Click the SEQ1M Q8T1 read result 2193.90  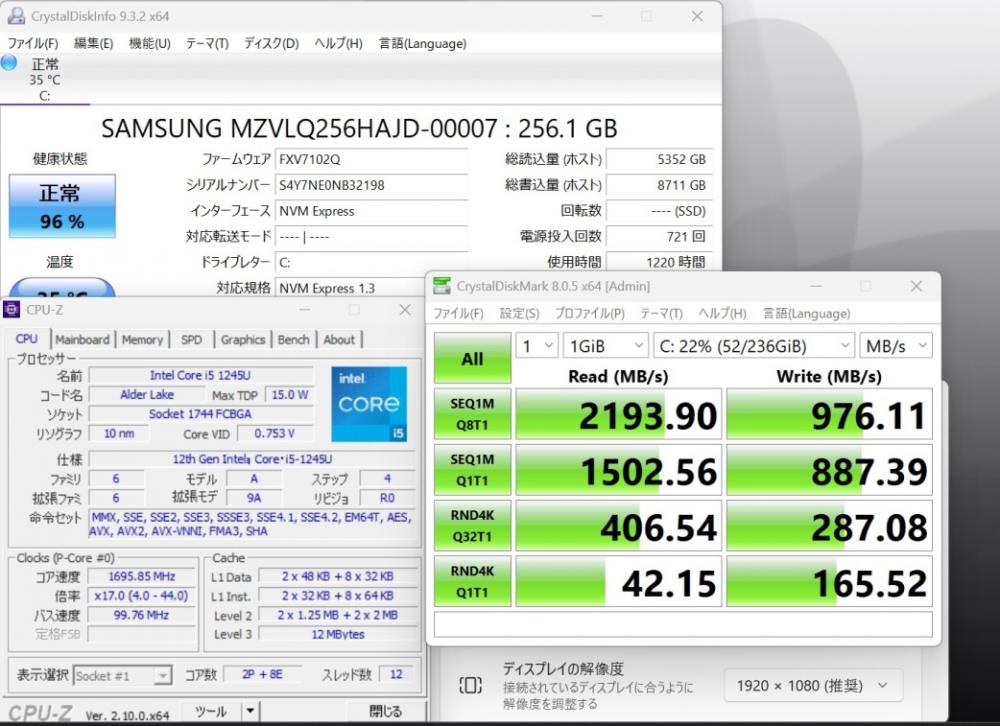pos(618,414)
